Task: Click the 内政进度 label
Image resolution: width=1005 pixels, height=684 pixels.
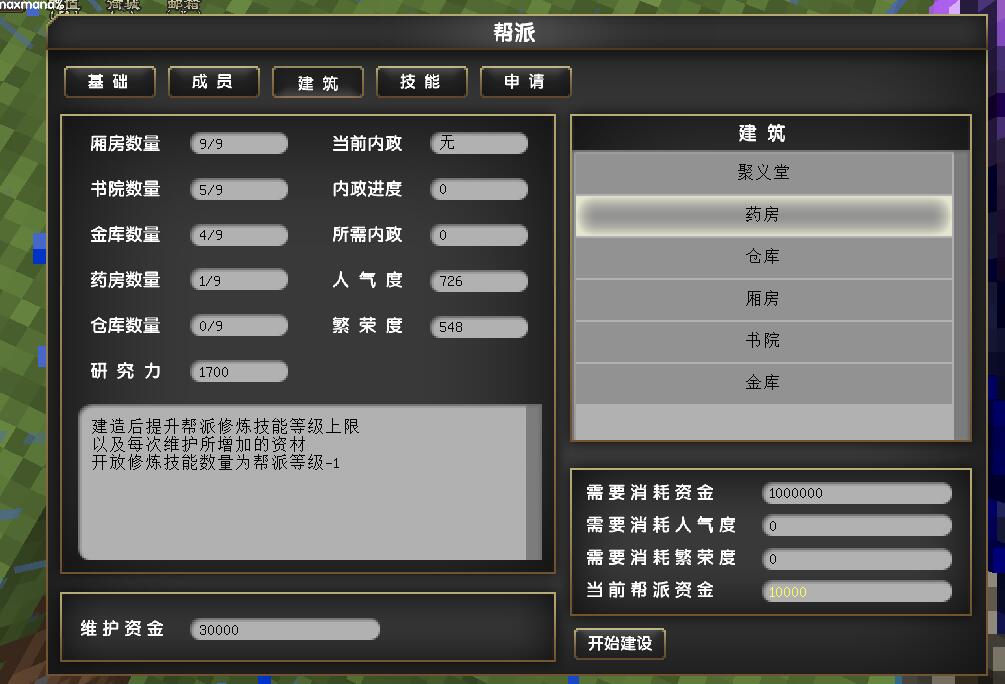Action: coord(367,189)
